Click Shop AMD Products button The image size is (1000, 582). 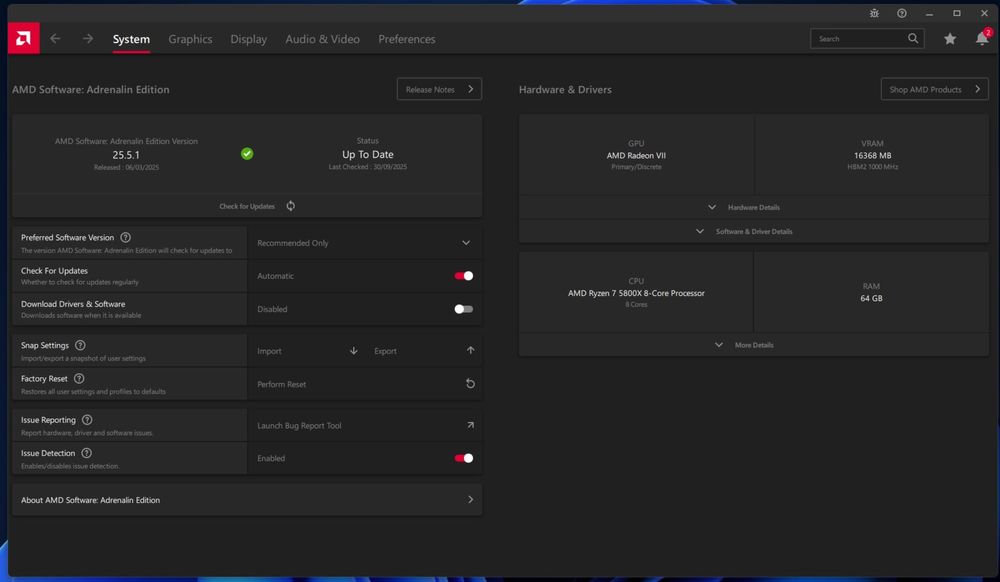tap(933, 89)
